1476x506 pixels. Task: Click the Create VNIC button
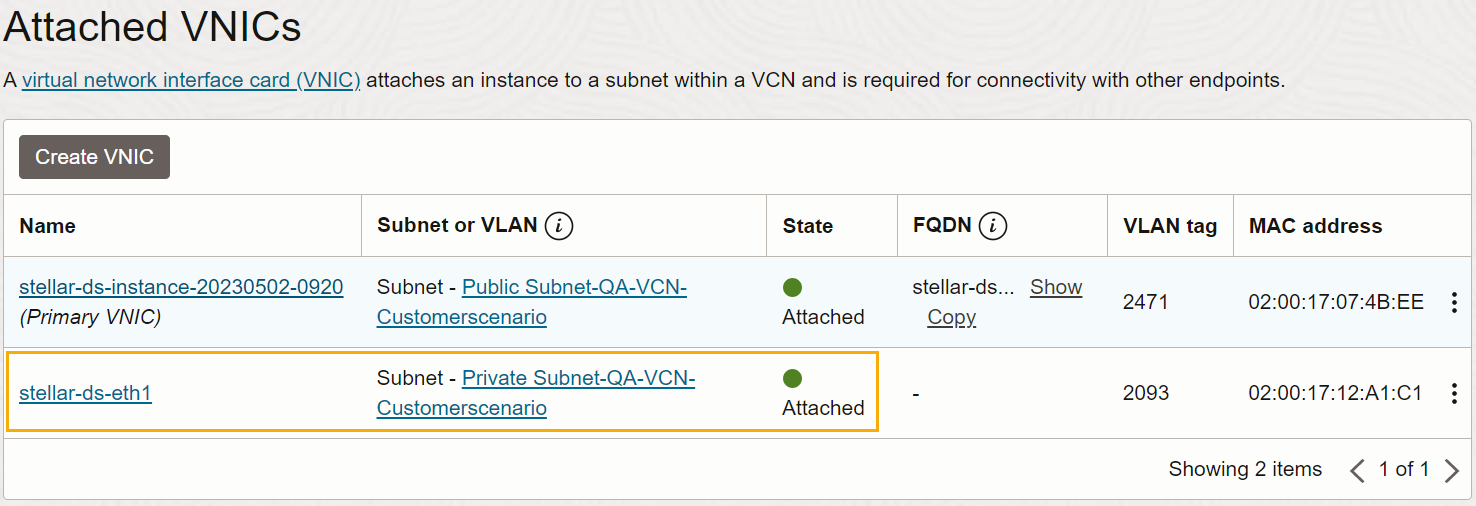pyautogui.click(x=94, y=157)
